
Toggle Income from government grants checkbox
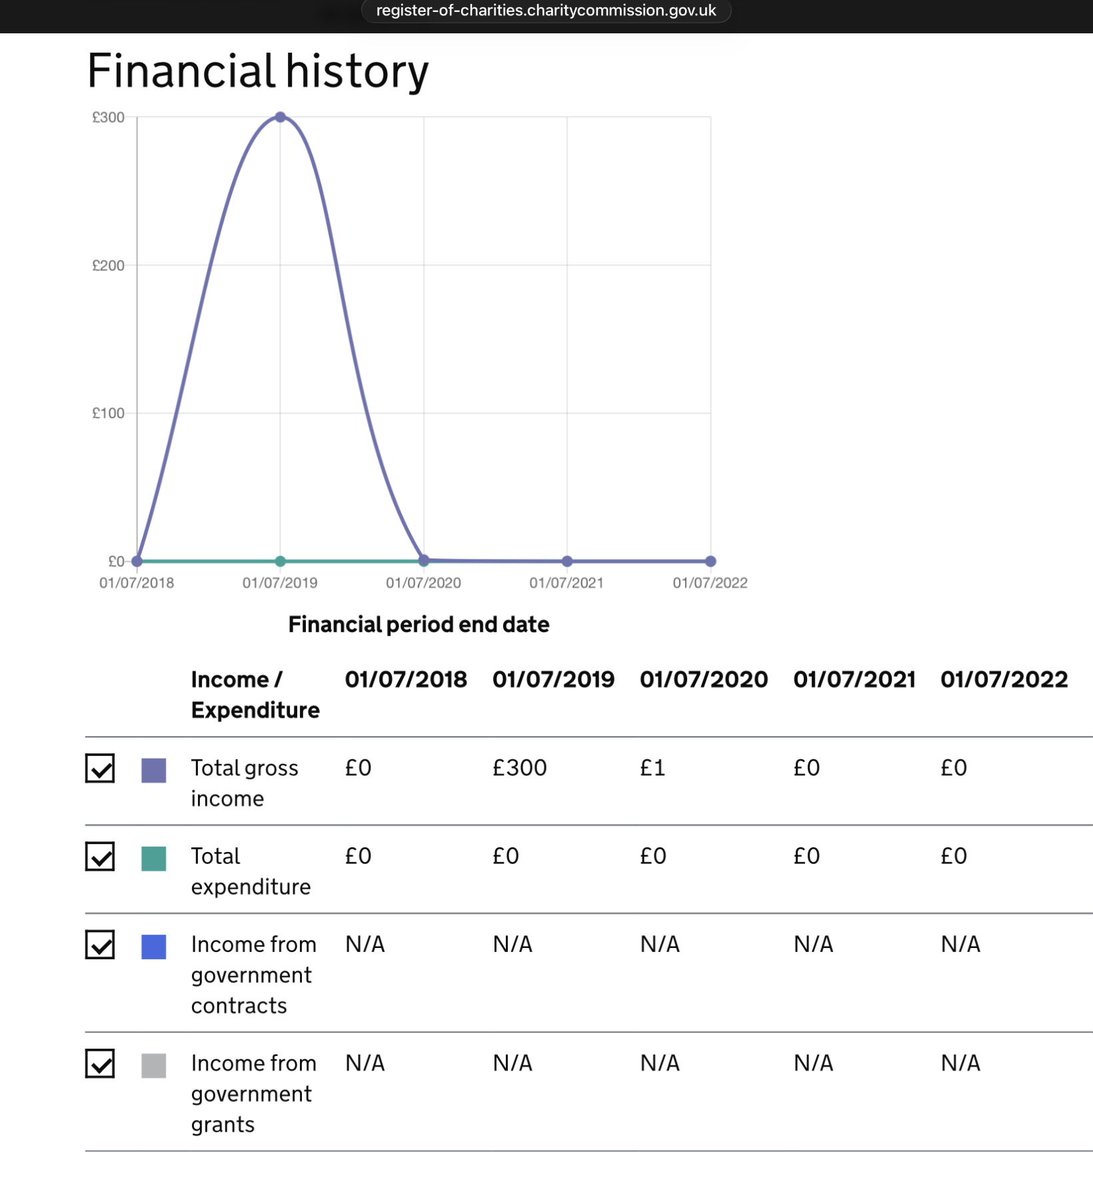tap(100, 1064)
